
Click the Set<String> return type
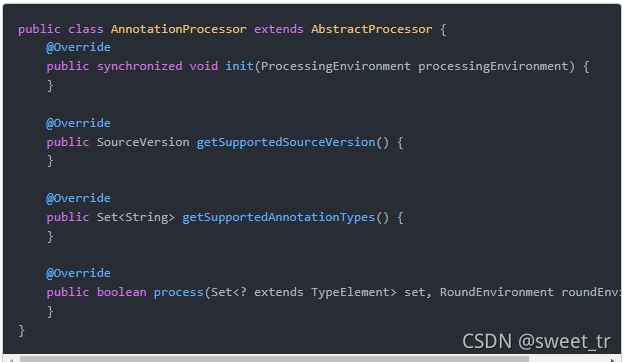click(136, 217)
